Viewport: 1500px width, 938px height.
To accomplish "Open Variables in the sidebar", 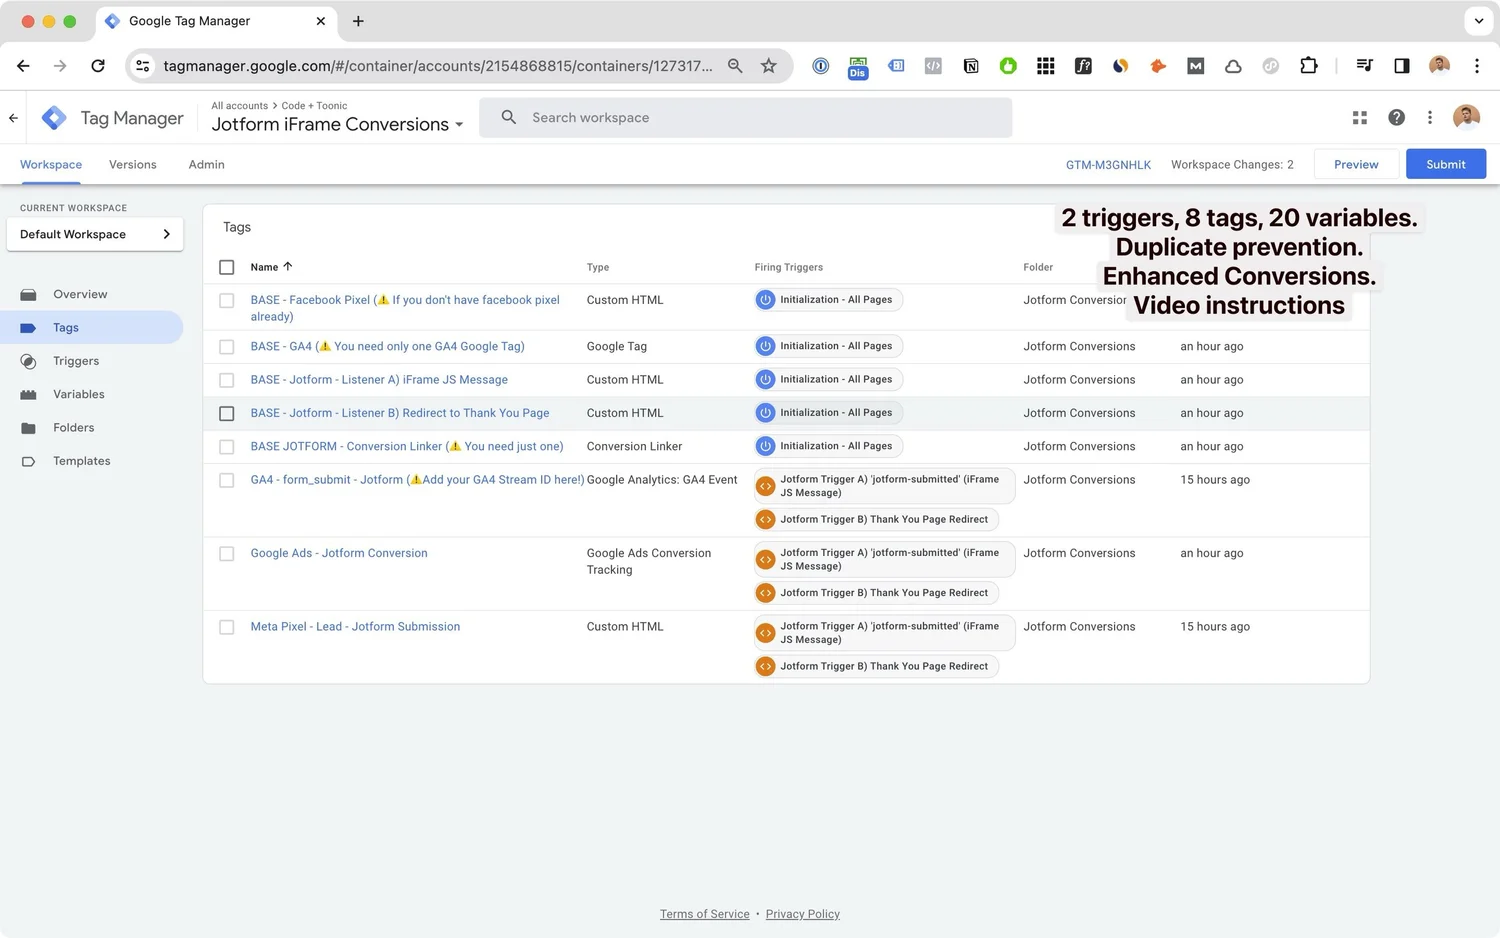I will tap(78, 394).
